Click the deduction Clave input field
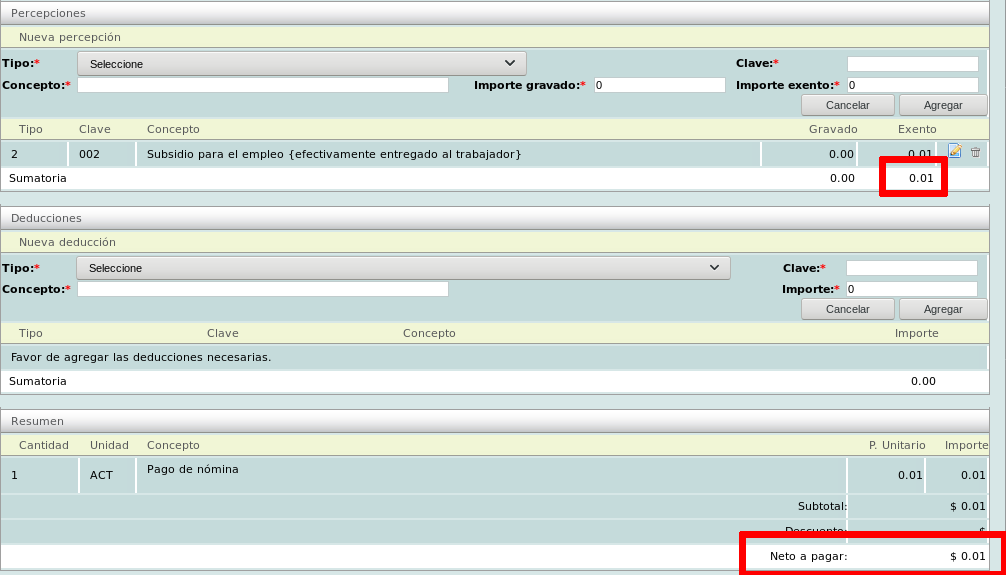Screen dimensions: 1006x575 [911, 268]
